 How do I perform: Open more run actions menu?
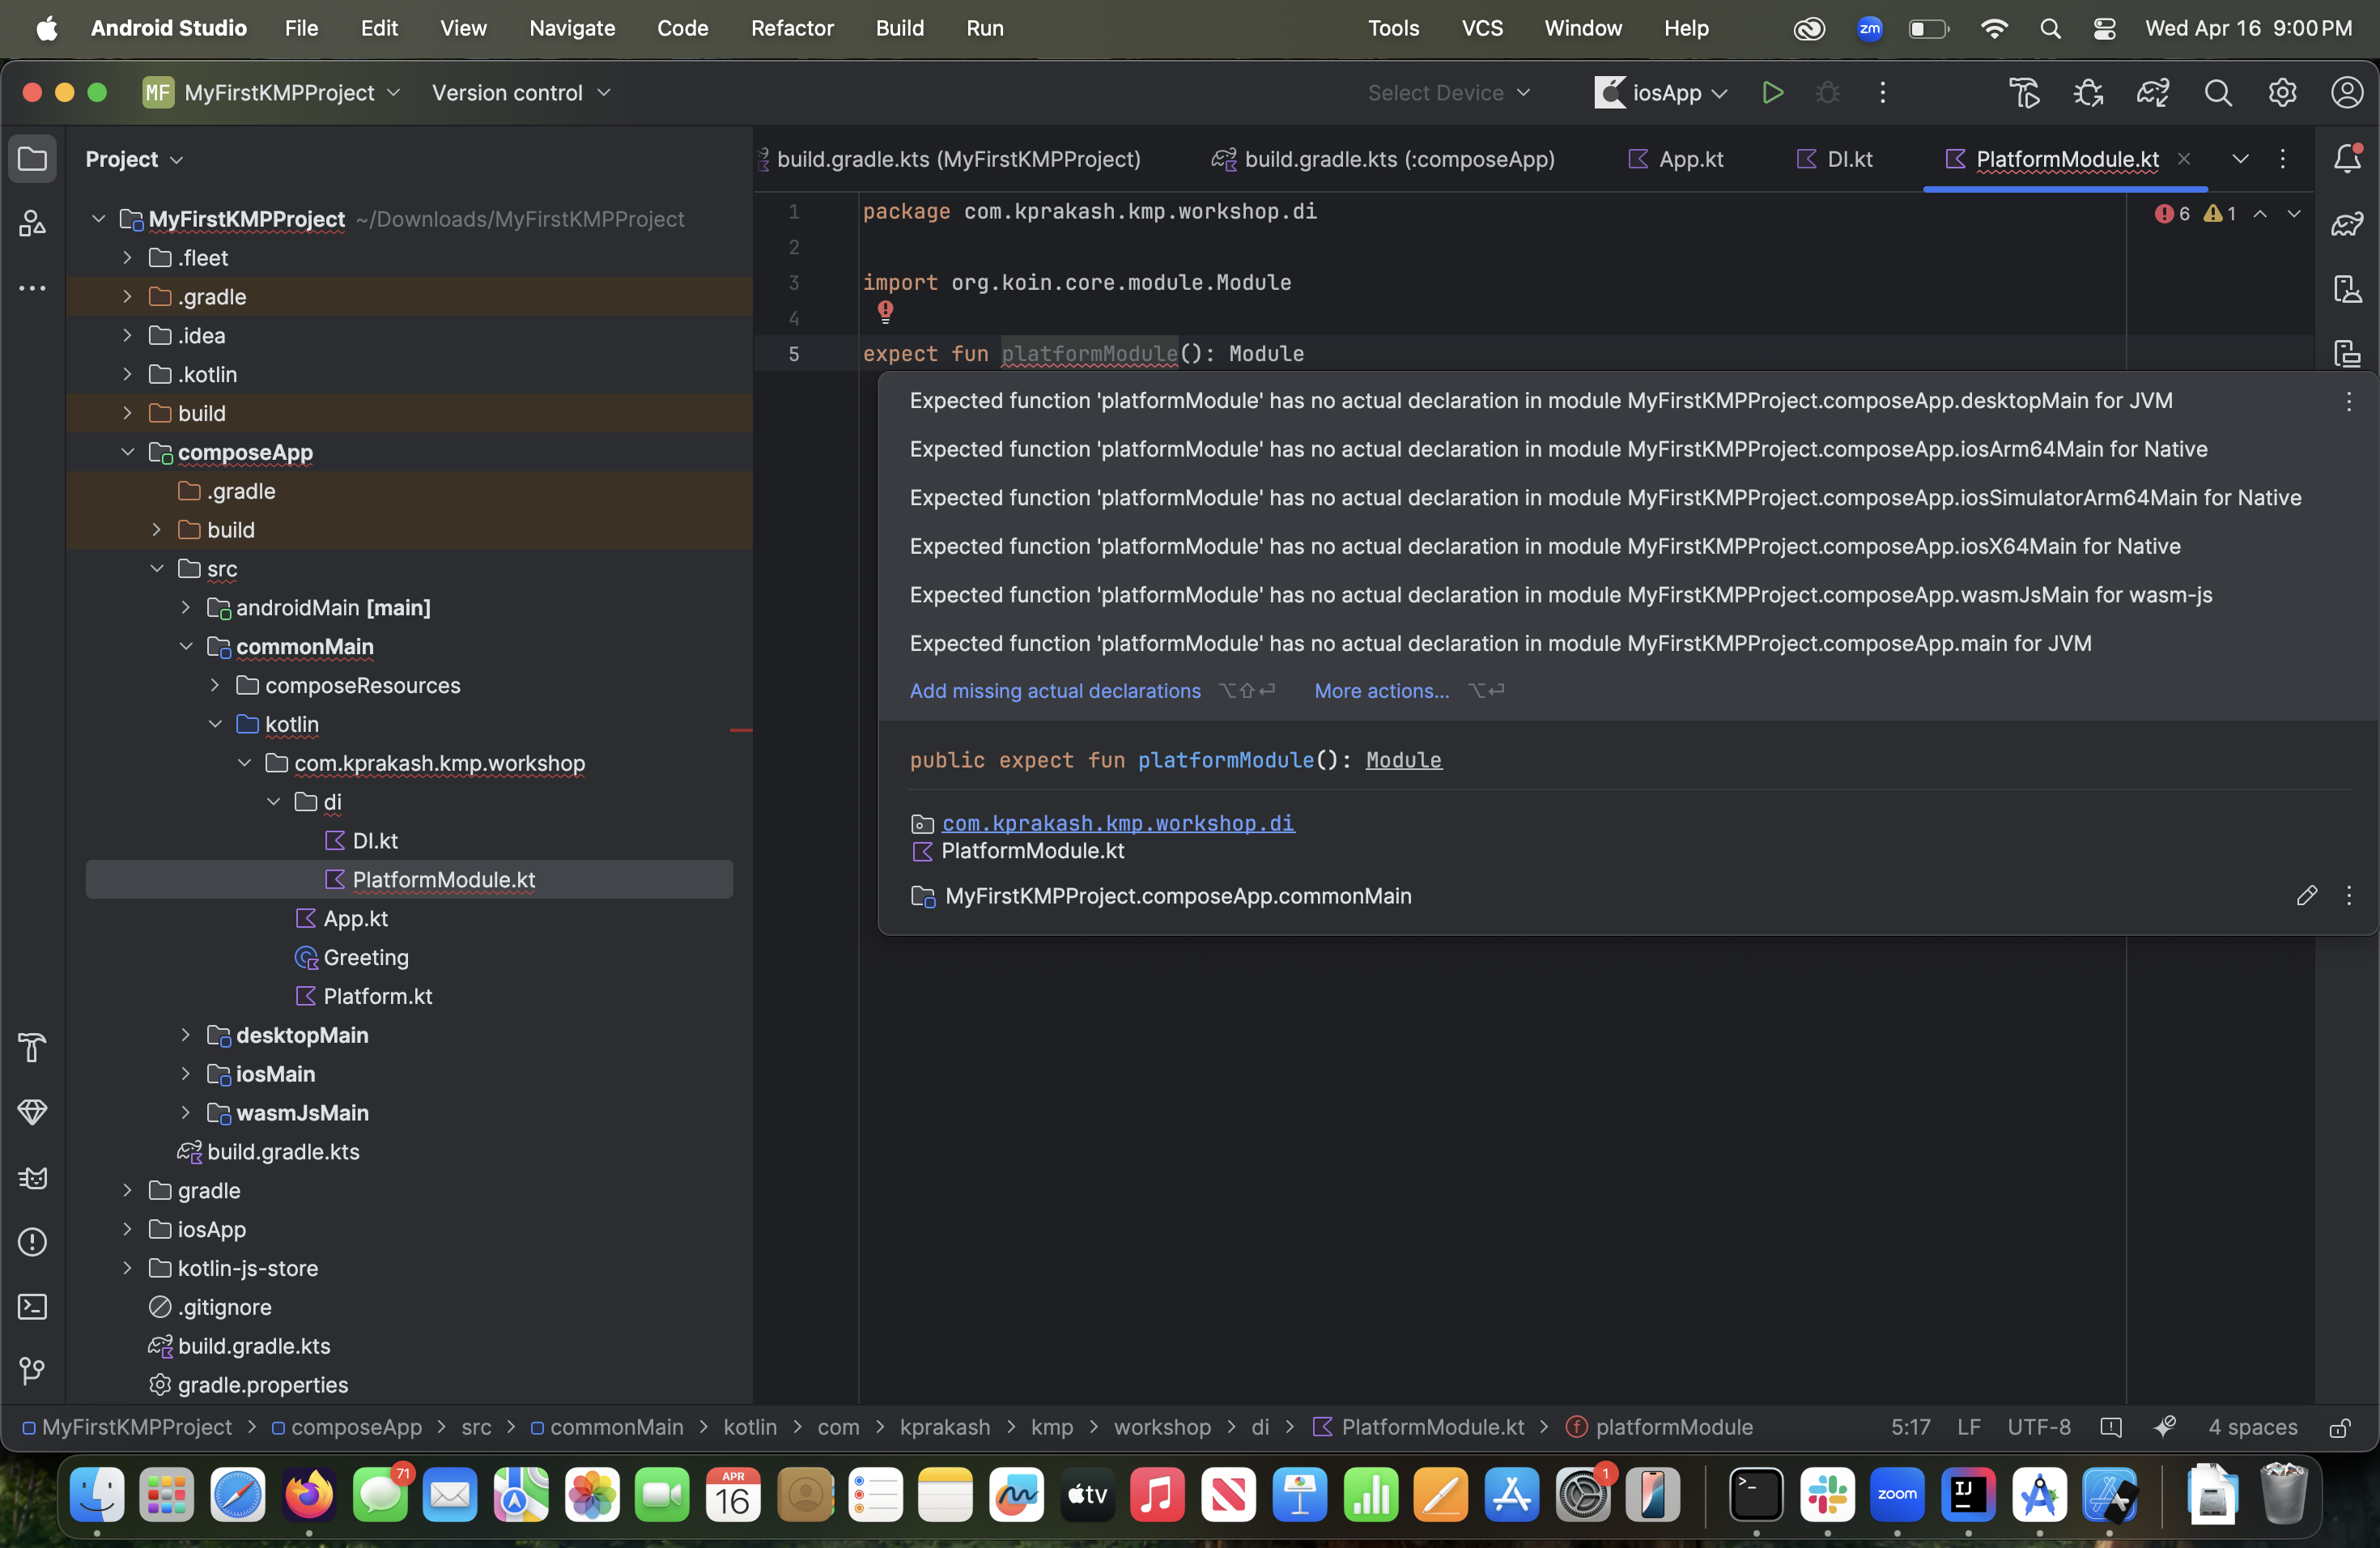pyautogui.click(x=1883, y=93)
